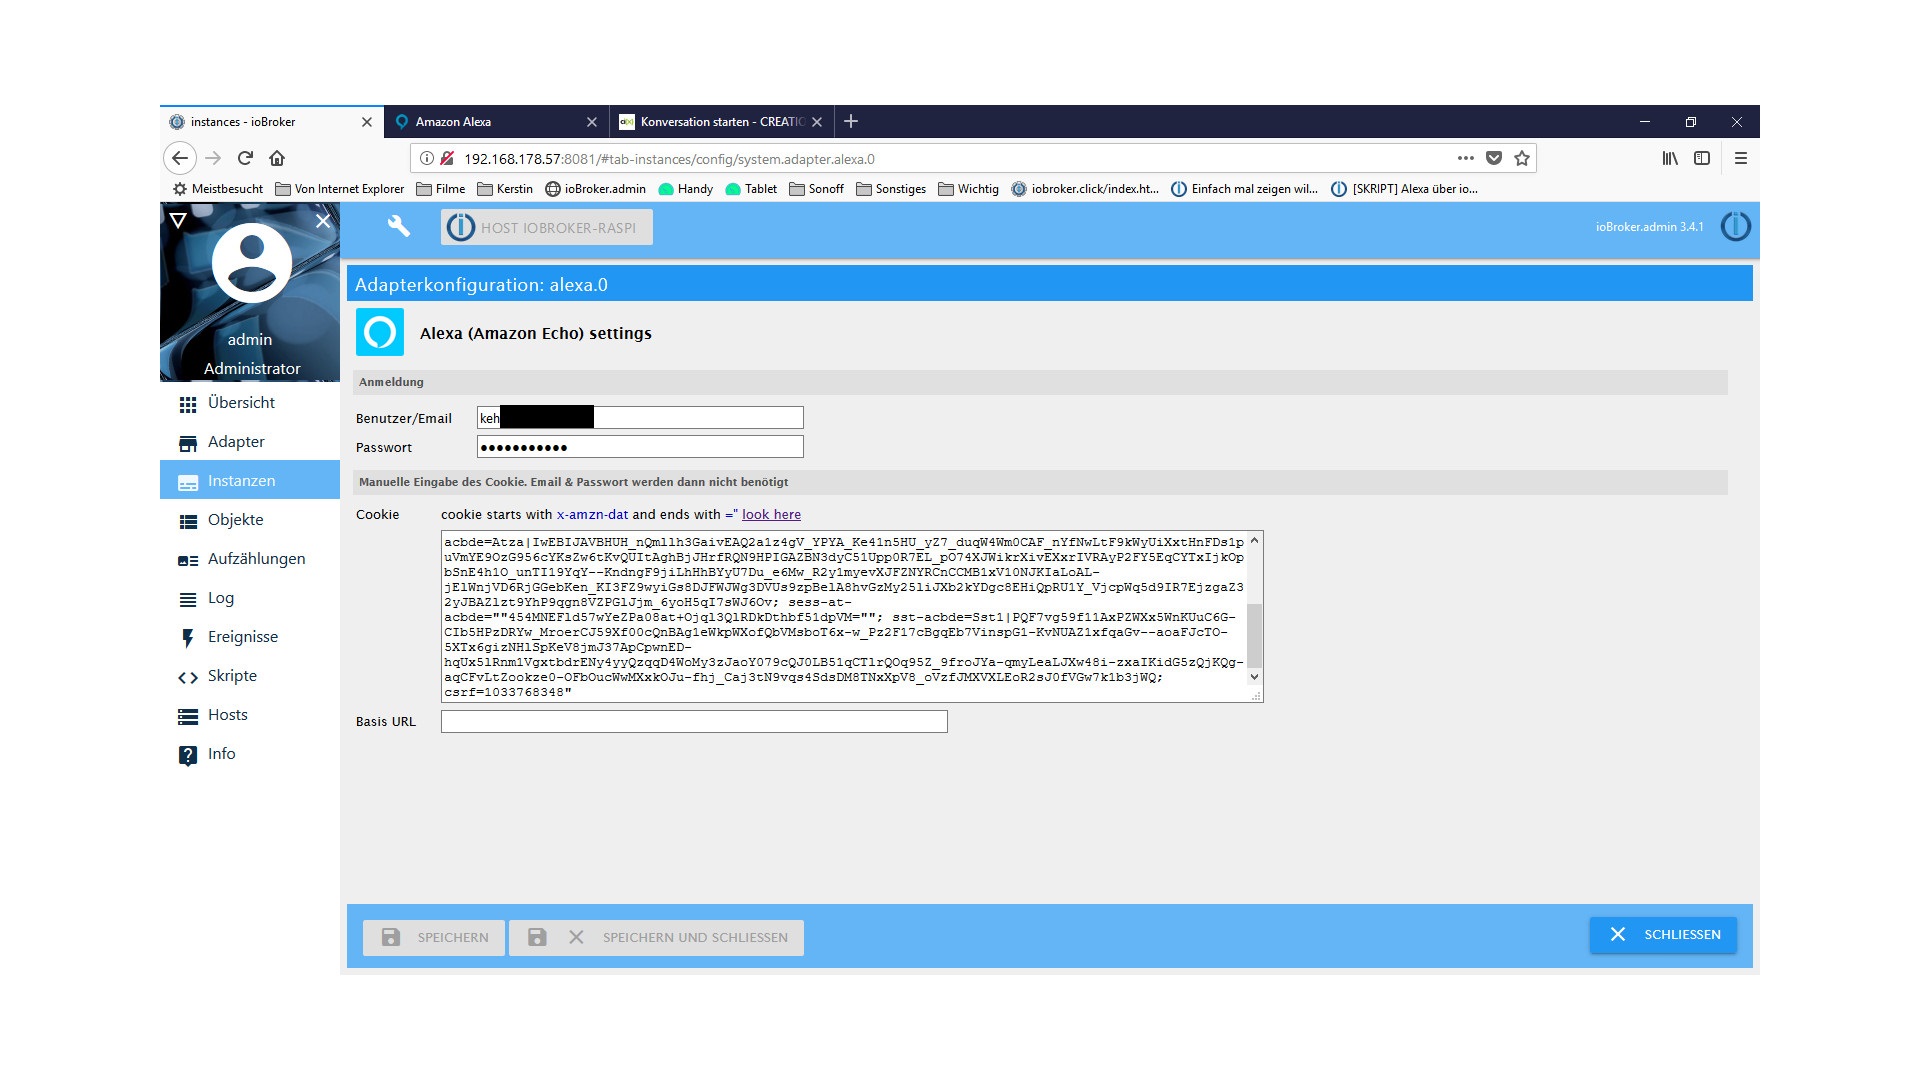Close the Amazon Alexa tab

pyautogui.click(x=592, y=122)
